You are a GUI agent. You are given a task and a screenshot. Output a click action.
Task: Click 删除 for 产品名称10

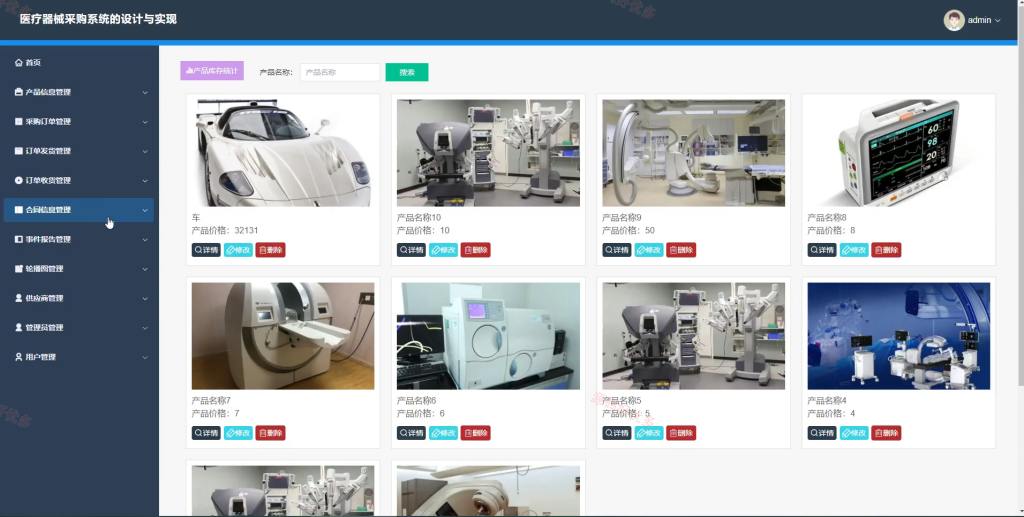tap(475, 250)
